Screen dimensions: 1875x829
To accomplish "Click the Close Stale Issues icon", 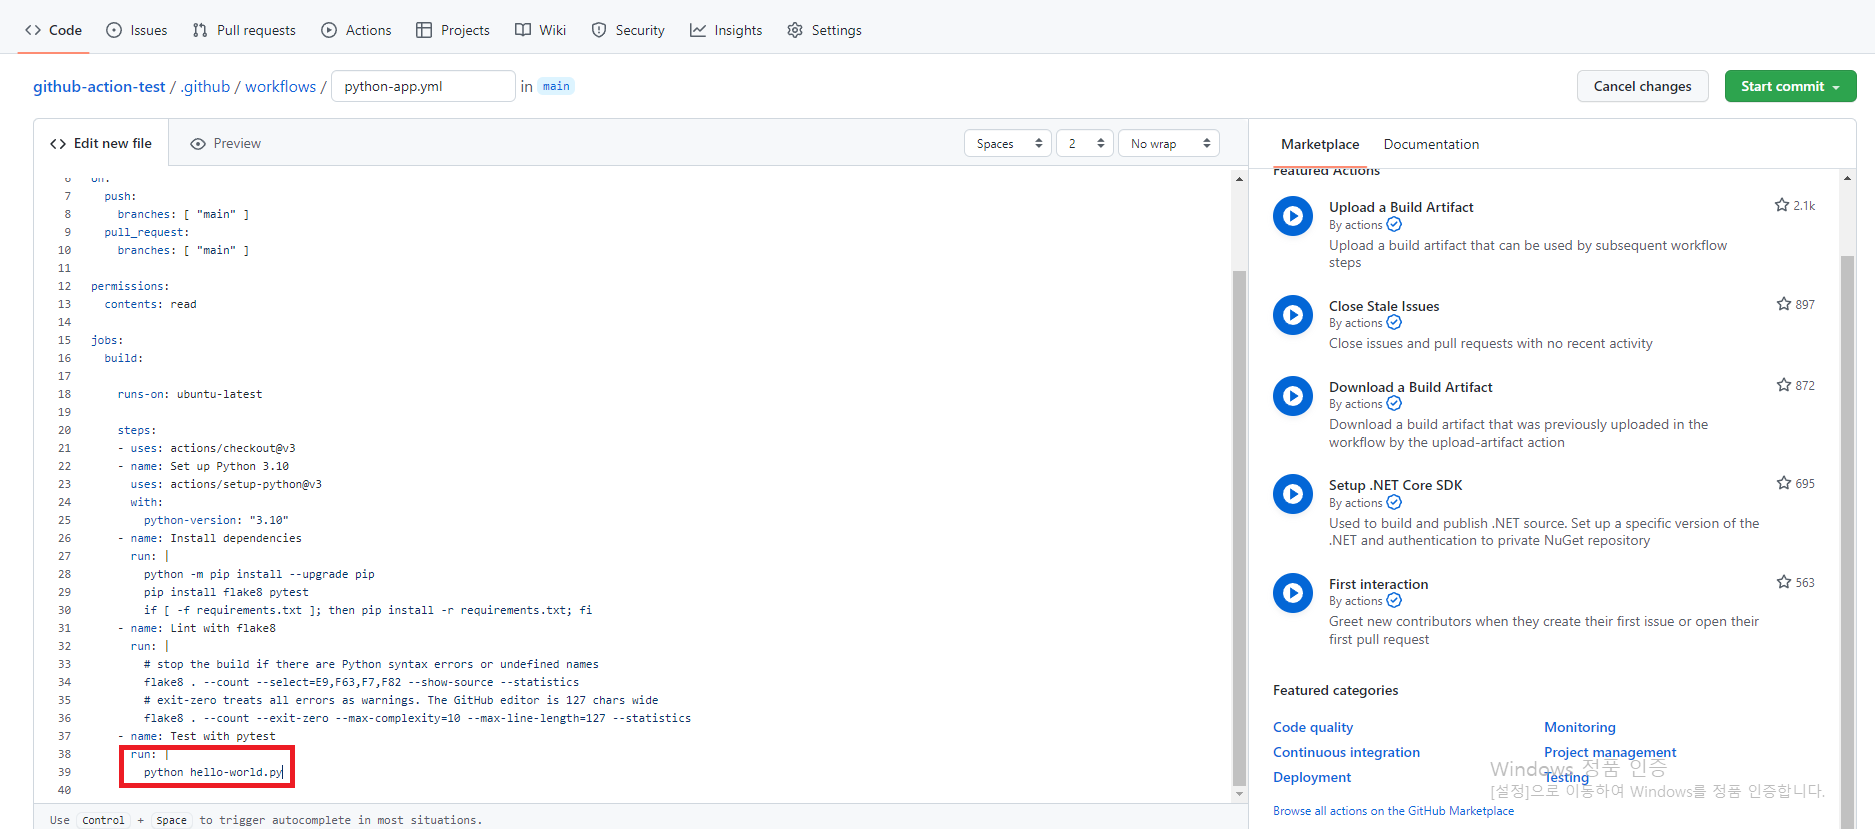I will point(1293,315).
